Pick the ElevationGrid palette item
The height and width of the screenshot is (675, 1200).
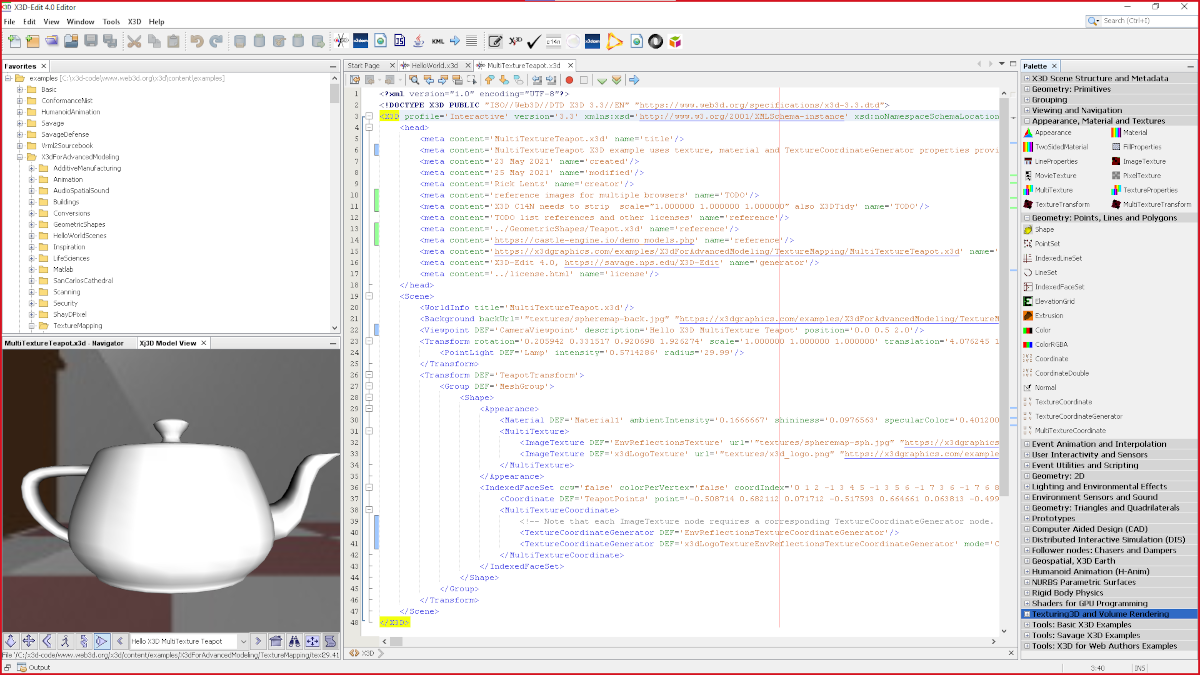(x=1054, y=301)
